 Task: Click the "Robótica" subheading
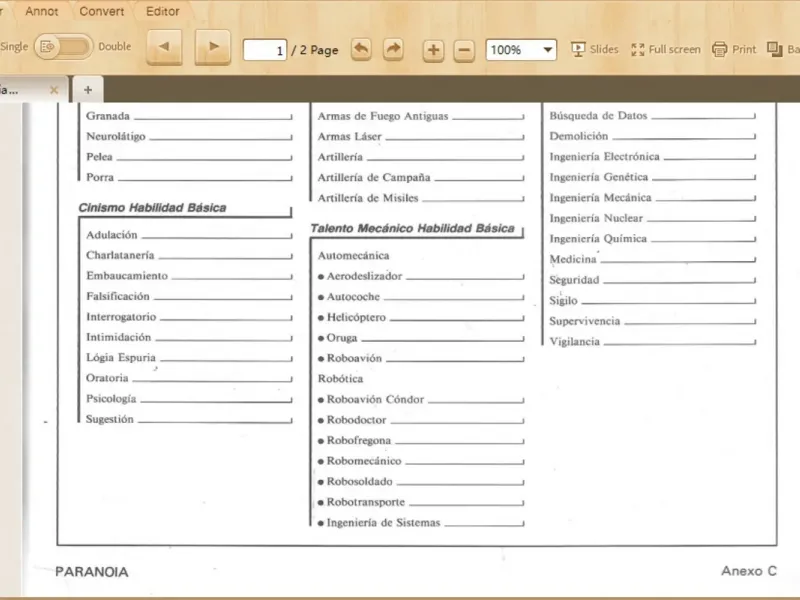tap(340, 379)
